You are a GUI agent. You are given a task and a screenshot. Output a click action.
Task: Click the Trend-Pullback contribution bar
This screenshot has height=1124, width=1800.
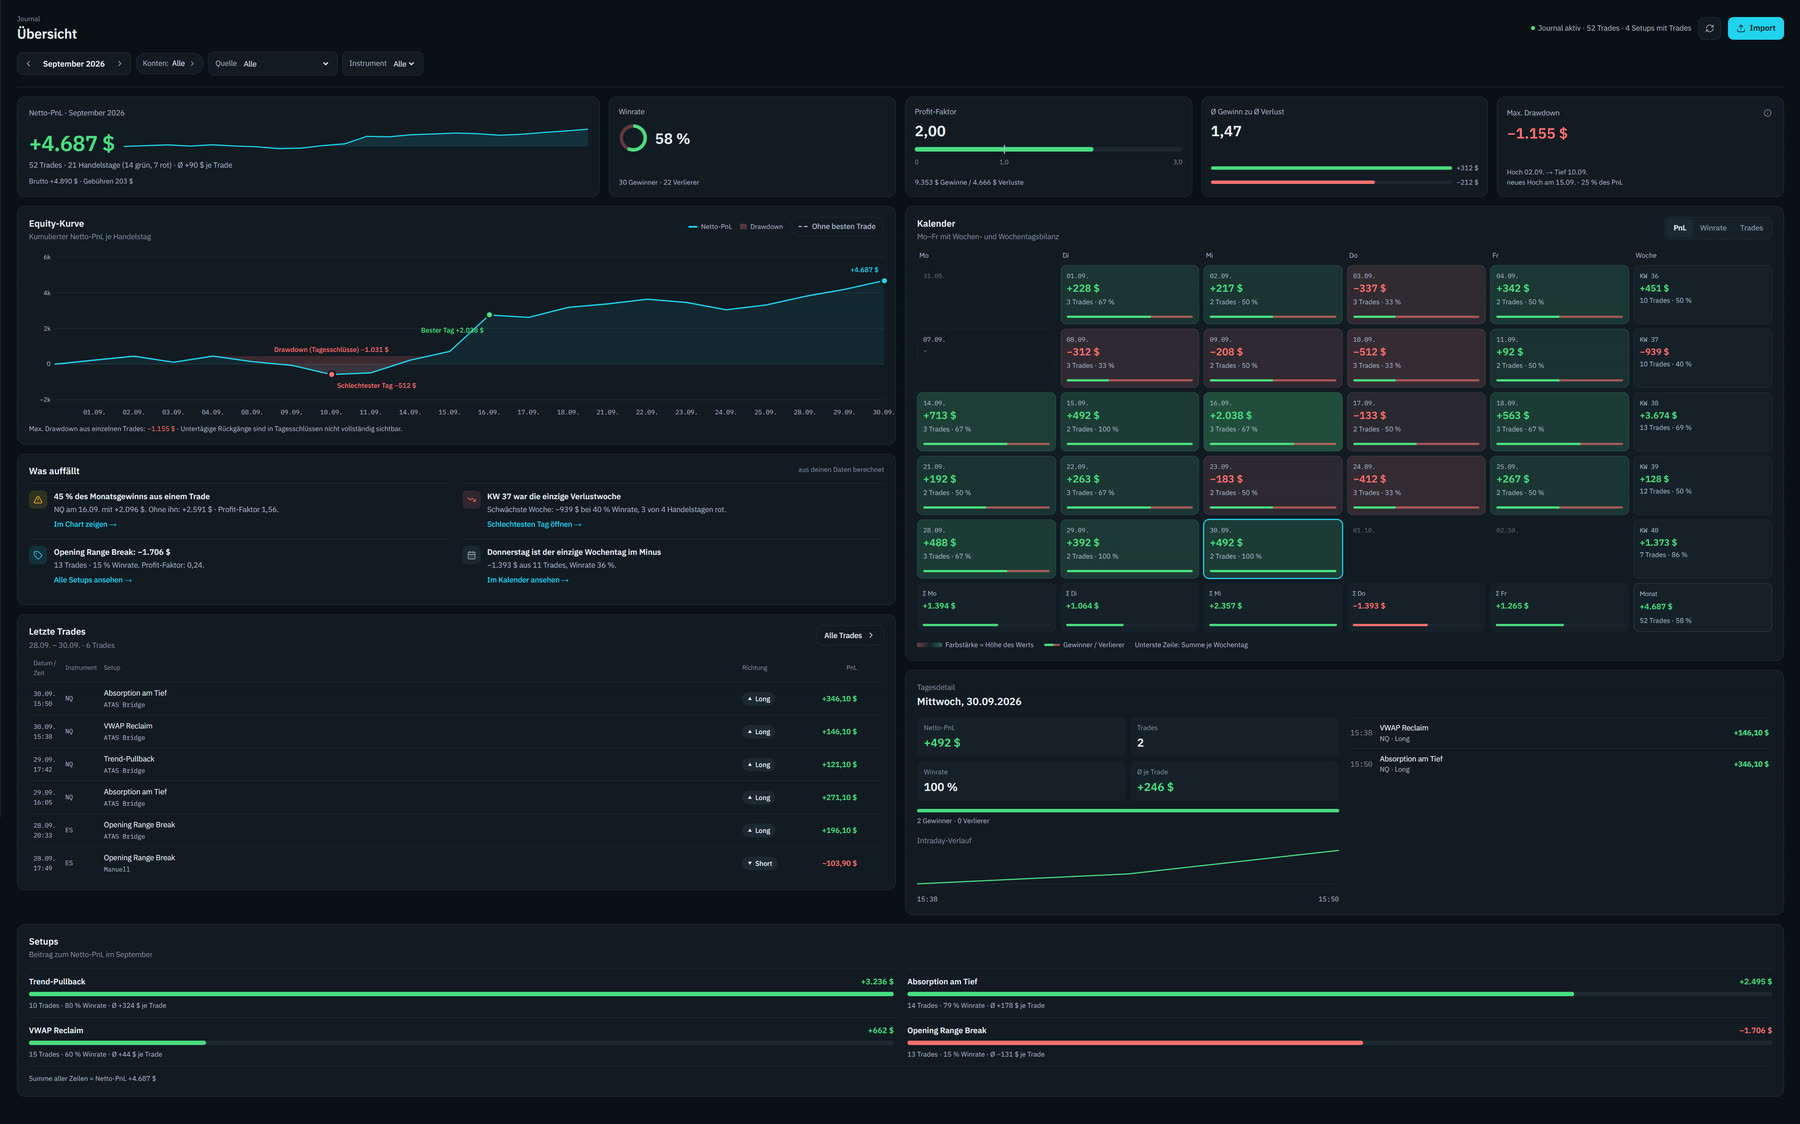point(461,994)
